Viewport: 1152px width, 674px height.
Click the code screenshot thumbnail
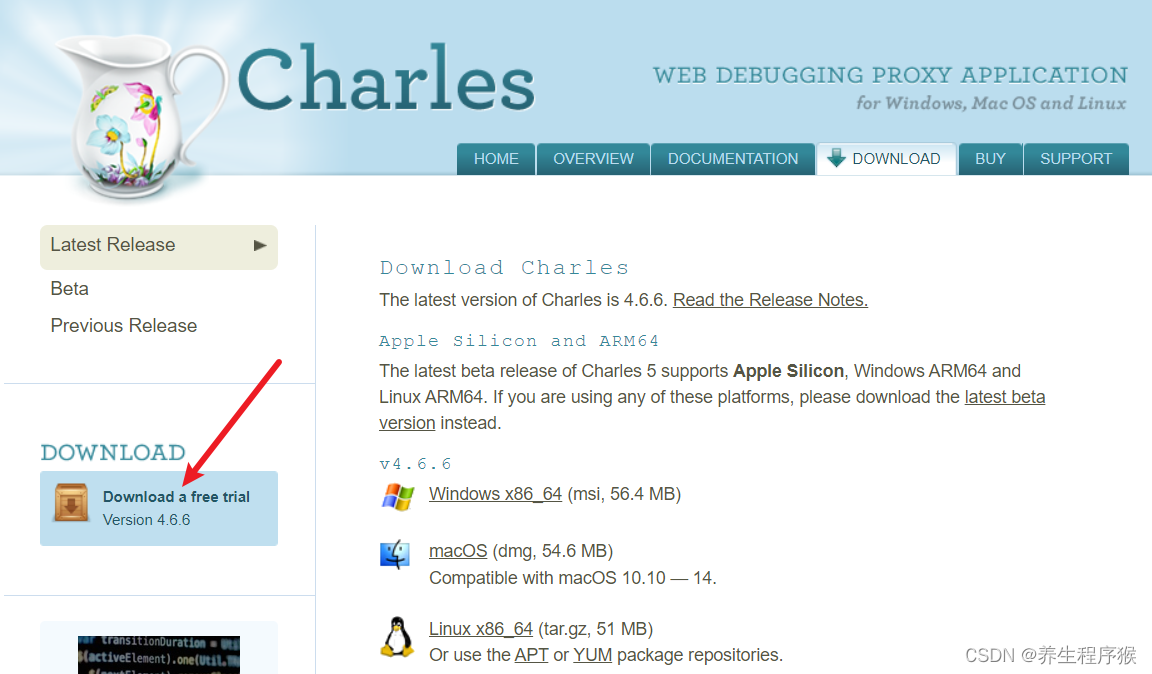coord(159,654)
